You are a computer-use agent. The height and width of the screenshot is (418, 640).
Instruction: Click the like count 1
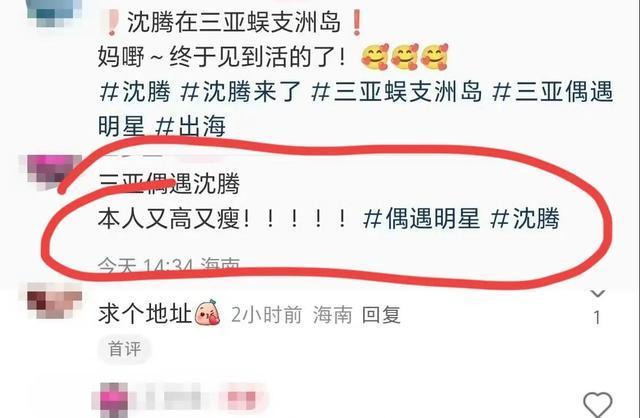tap(597, 318)
